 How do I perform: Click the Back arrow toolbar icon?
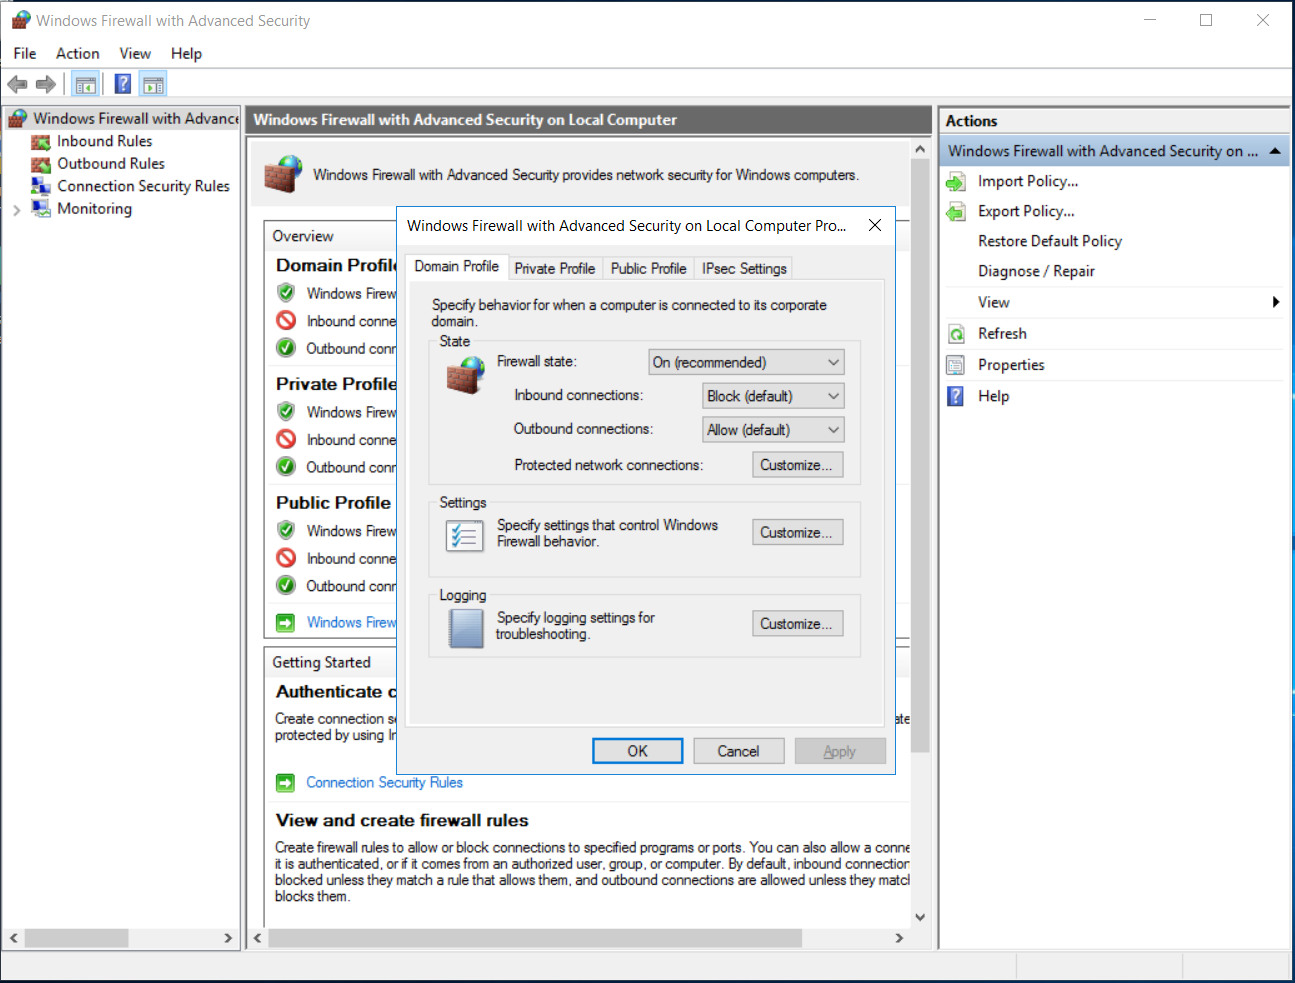[x=17, y=84]
